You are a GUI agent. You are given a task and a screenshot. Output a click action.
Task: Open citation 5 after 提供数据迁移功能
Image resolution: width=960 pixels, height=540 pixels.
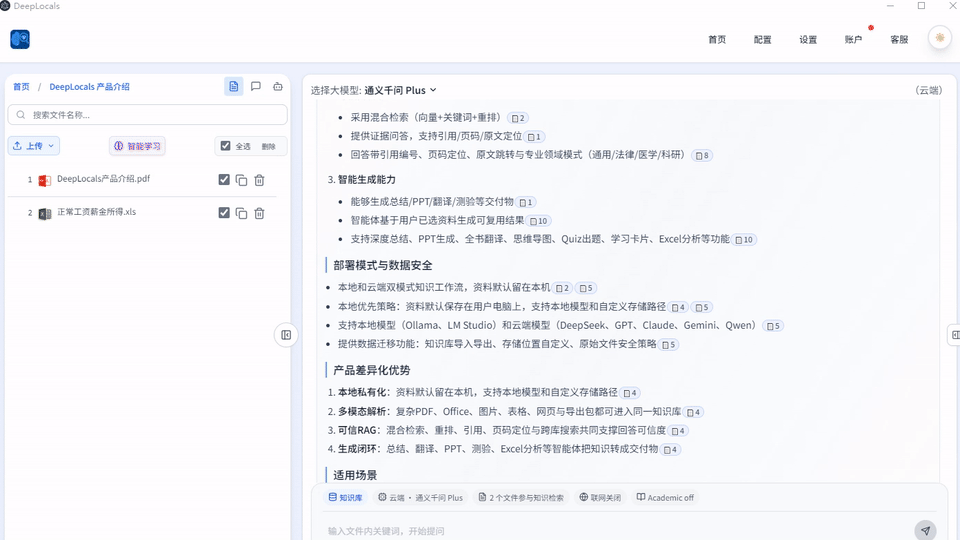[x=668, y=345]
